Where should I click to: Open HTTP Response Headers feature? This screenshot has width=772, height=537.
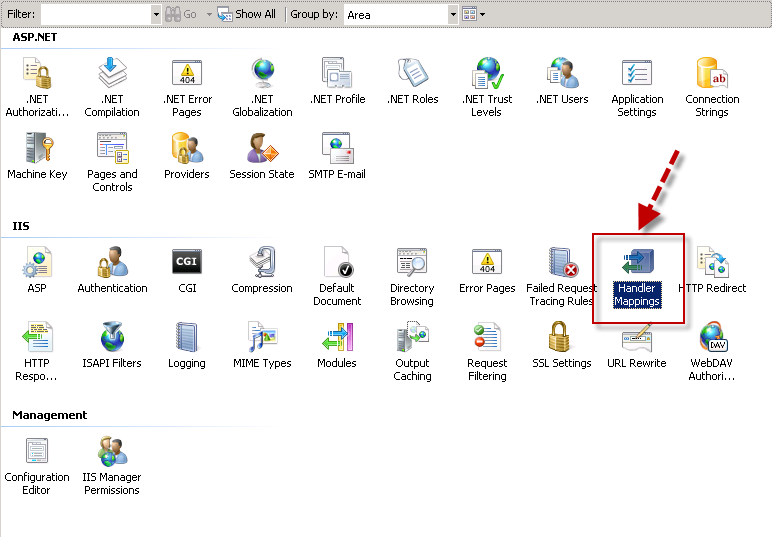click(x=37, y=351)
